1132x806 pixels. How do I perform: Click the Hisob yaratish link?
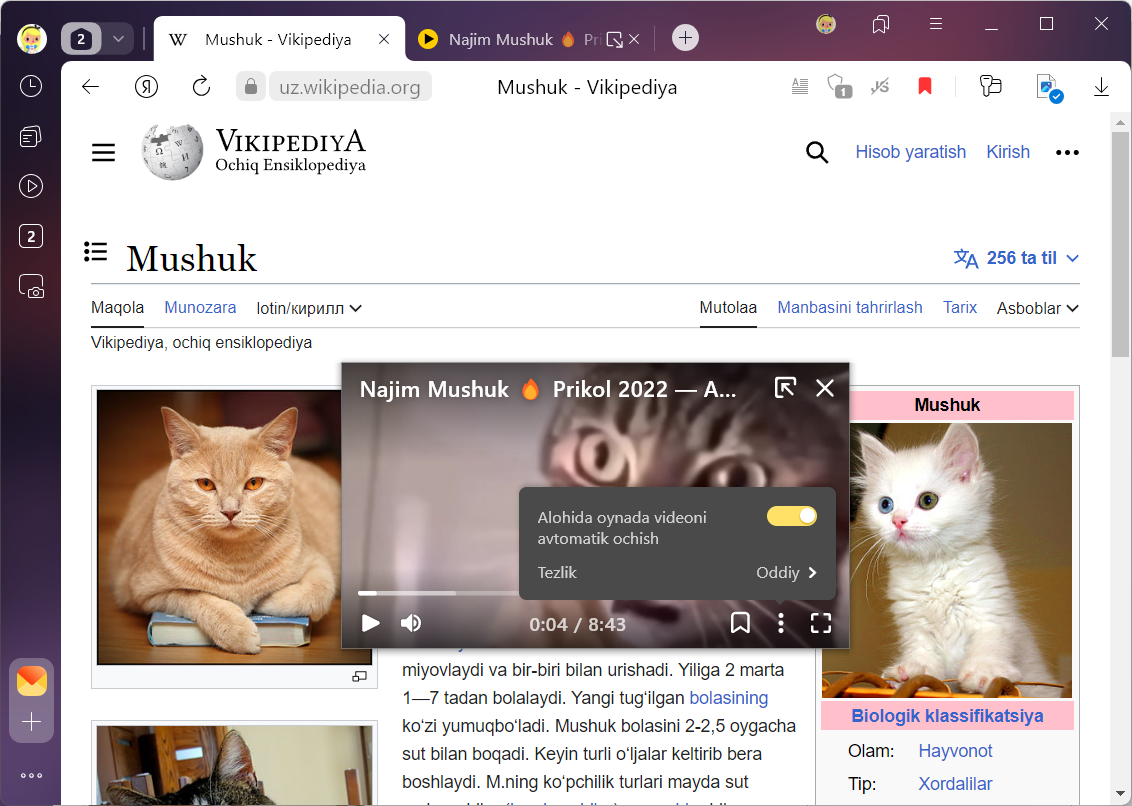coord(910,152)
